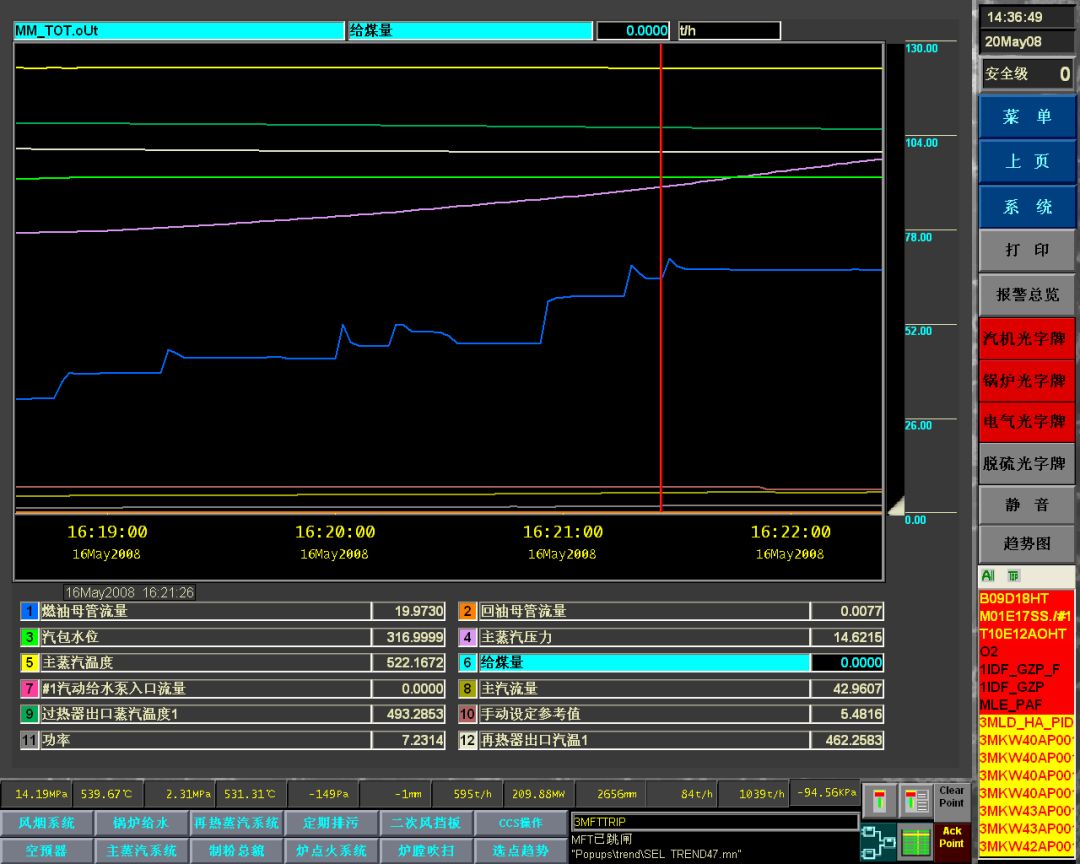Open 锅炉光字牌 boiler annunciator
This screenshot has height=864, width=1080.
[x=1026, y=380]
